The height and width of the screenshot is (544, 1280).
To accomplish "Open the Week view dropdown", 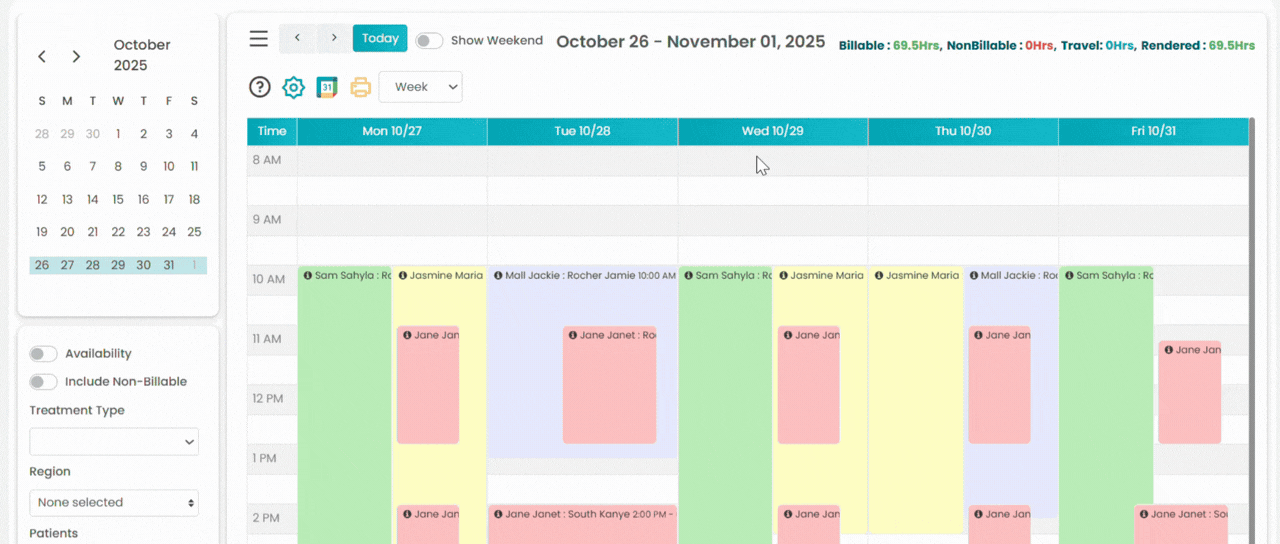I will [x=420, y=87].
